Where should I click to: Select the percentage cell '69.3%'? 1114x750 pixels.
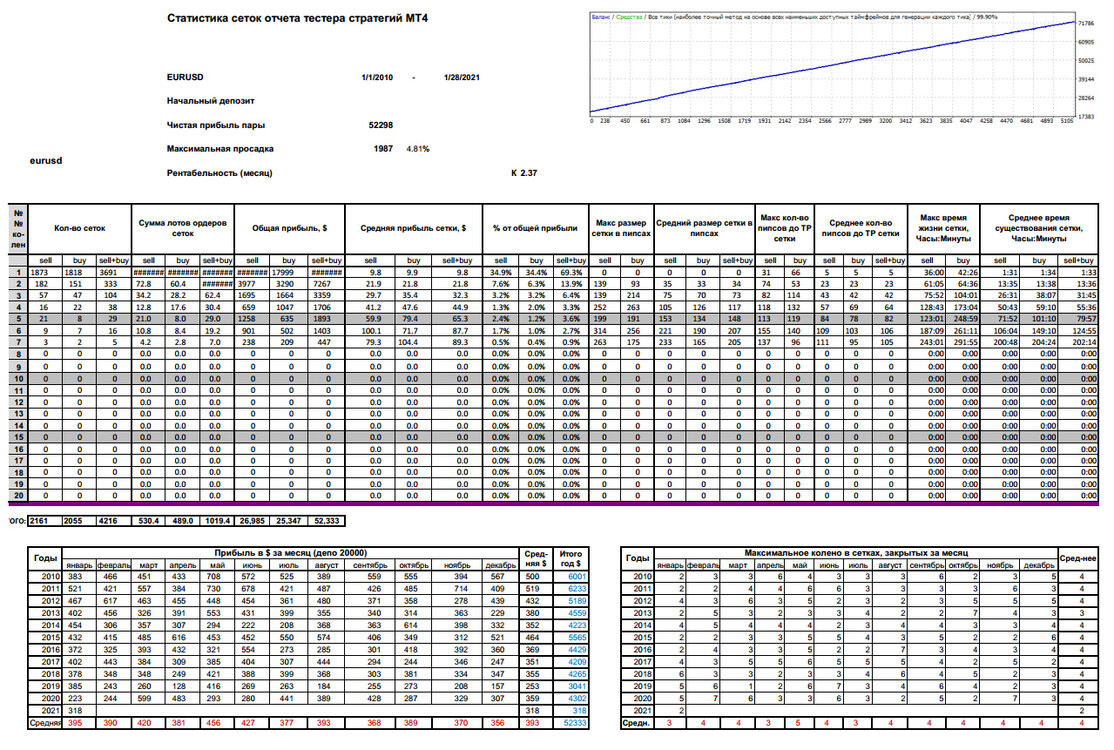click(x=571, y=273)
